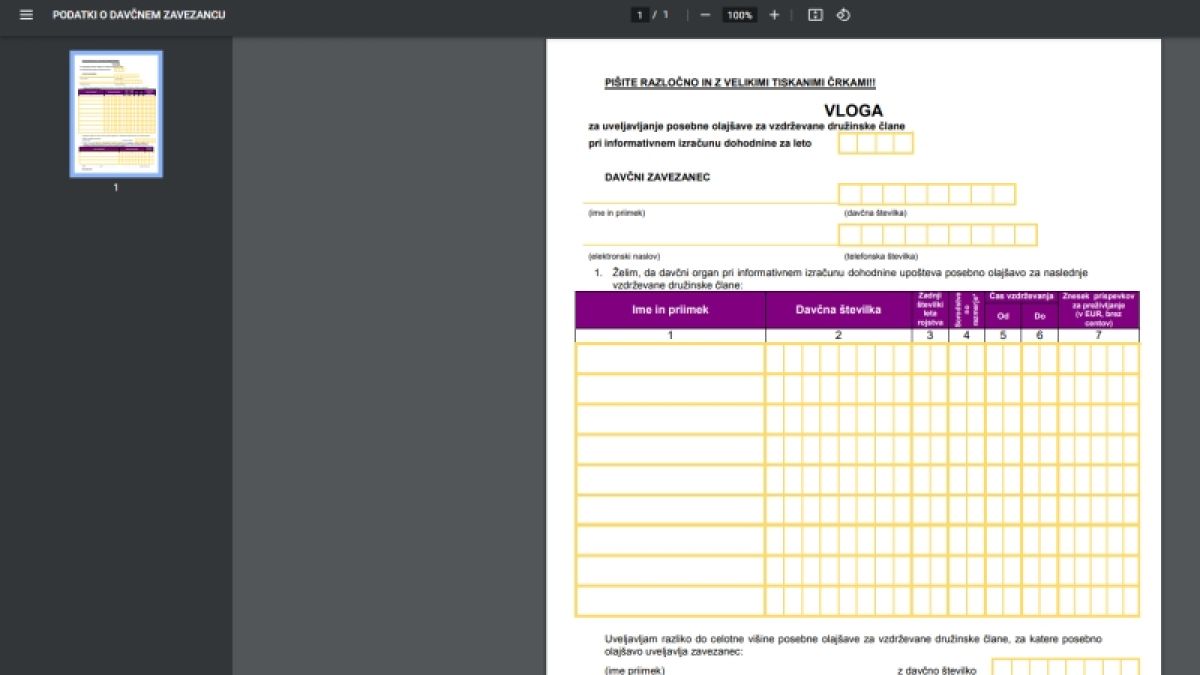
Task: Rotate the document counterclockwise
Action: (x=843, y=15)
